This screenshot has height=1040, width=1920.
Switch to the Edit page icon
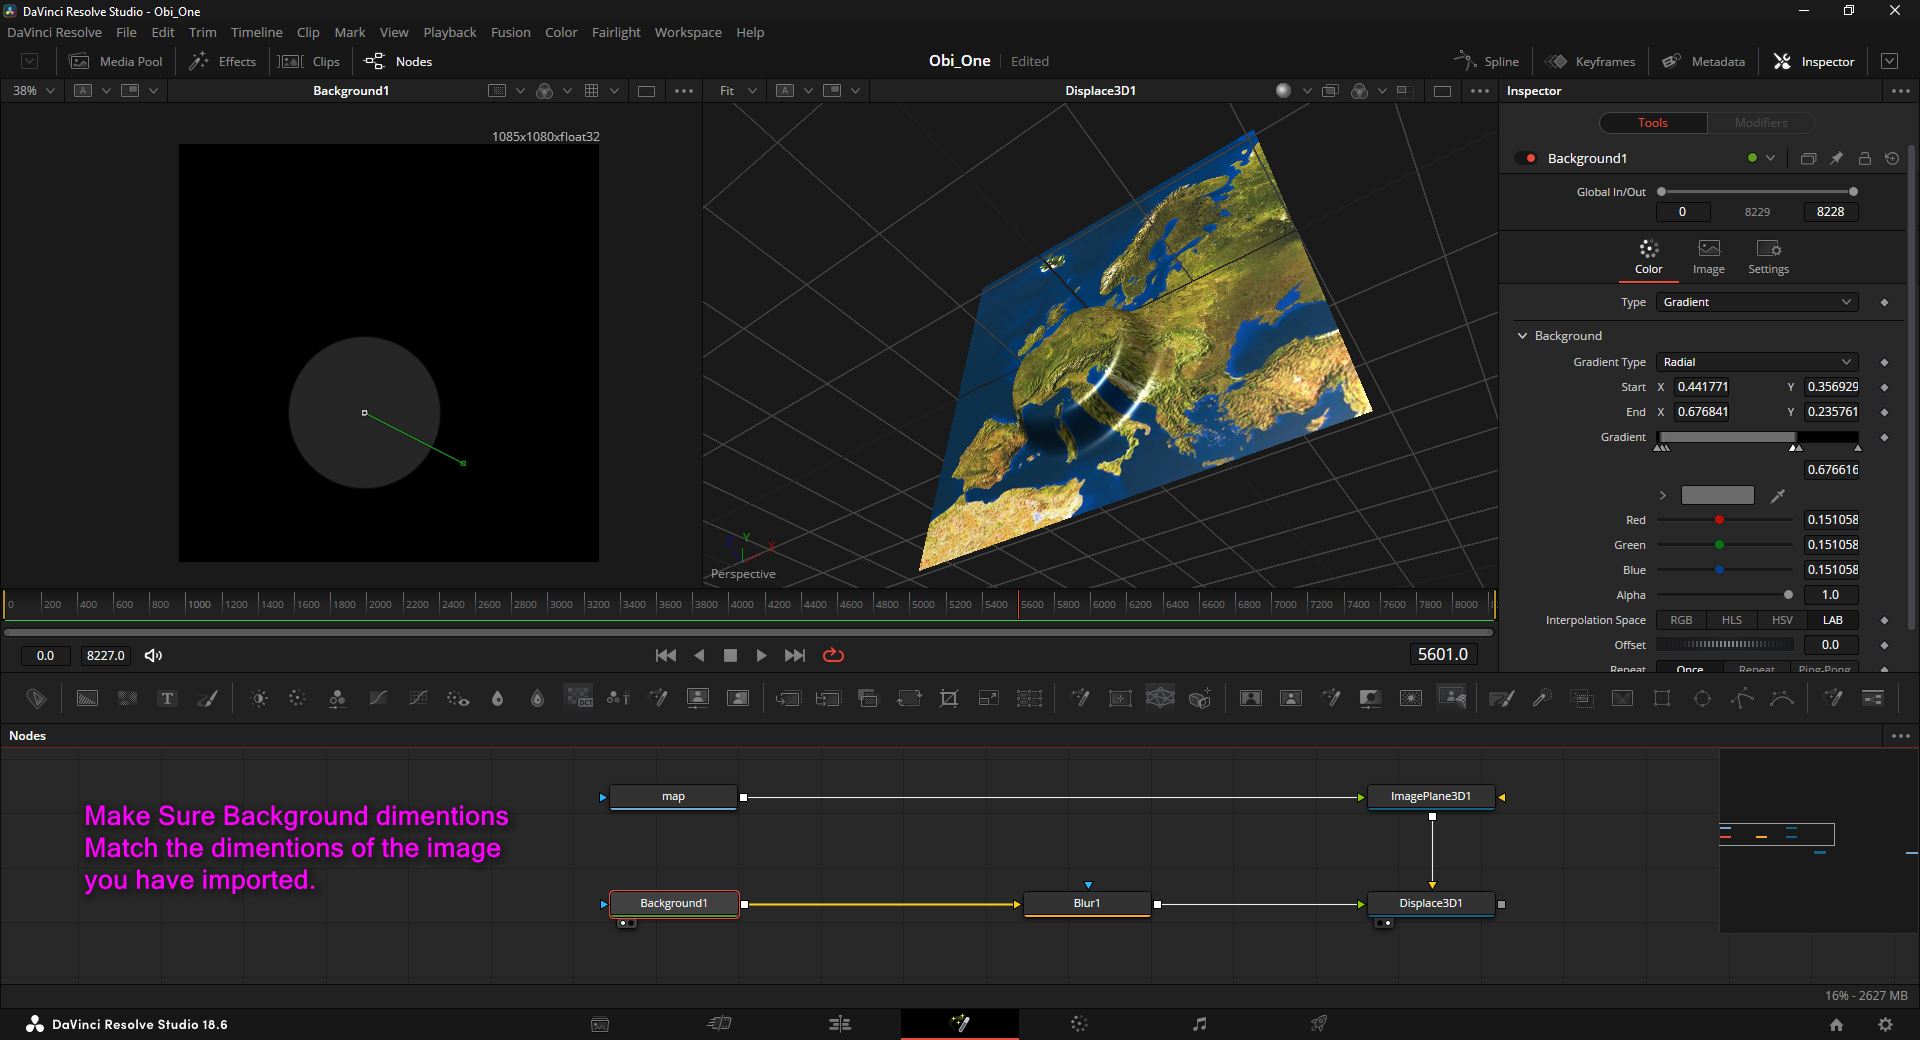[840, 1024]
